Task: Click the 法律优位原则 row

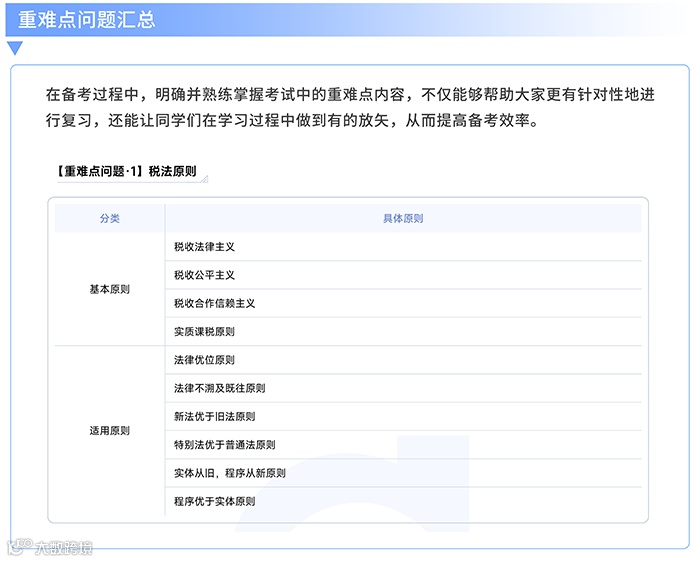Action: click(403, 360)
